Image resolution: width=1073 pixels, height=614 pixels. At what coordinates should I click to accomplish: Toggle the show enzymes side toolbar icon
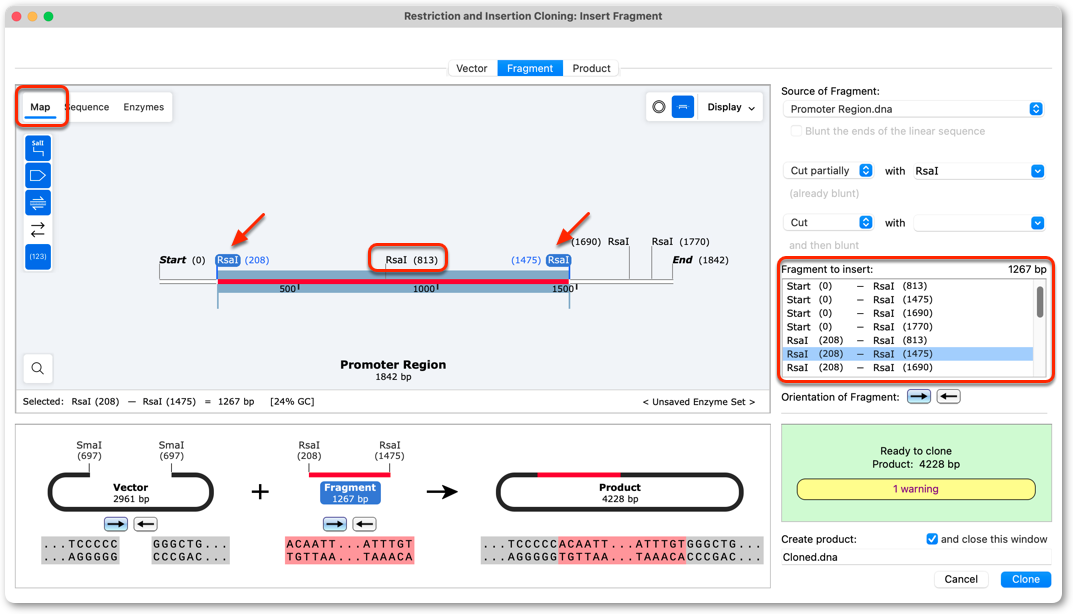click(38, 148)
